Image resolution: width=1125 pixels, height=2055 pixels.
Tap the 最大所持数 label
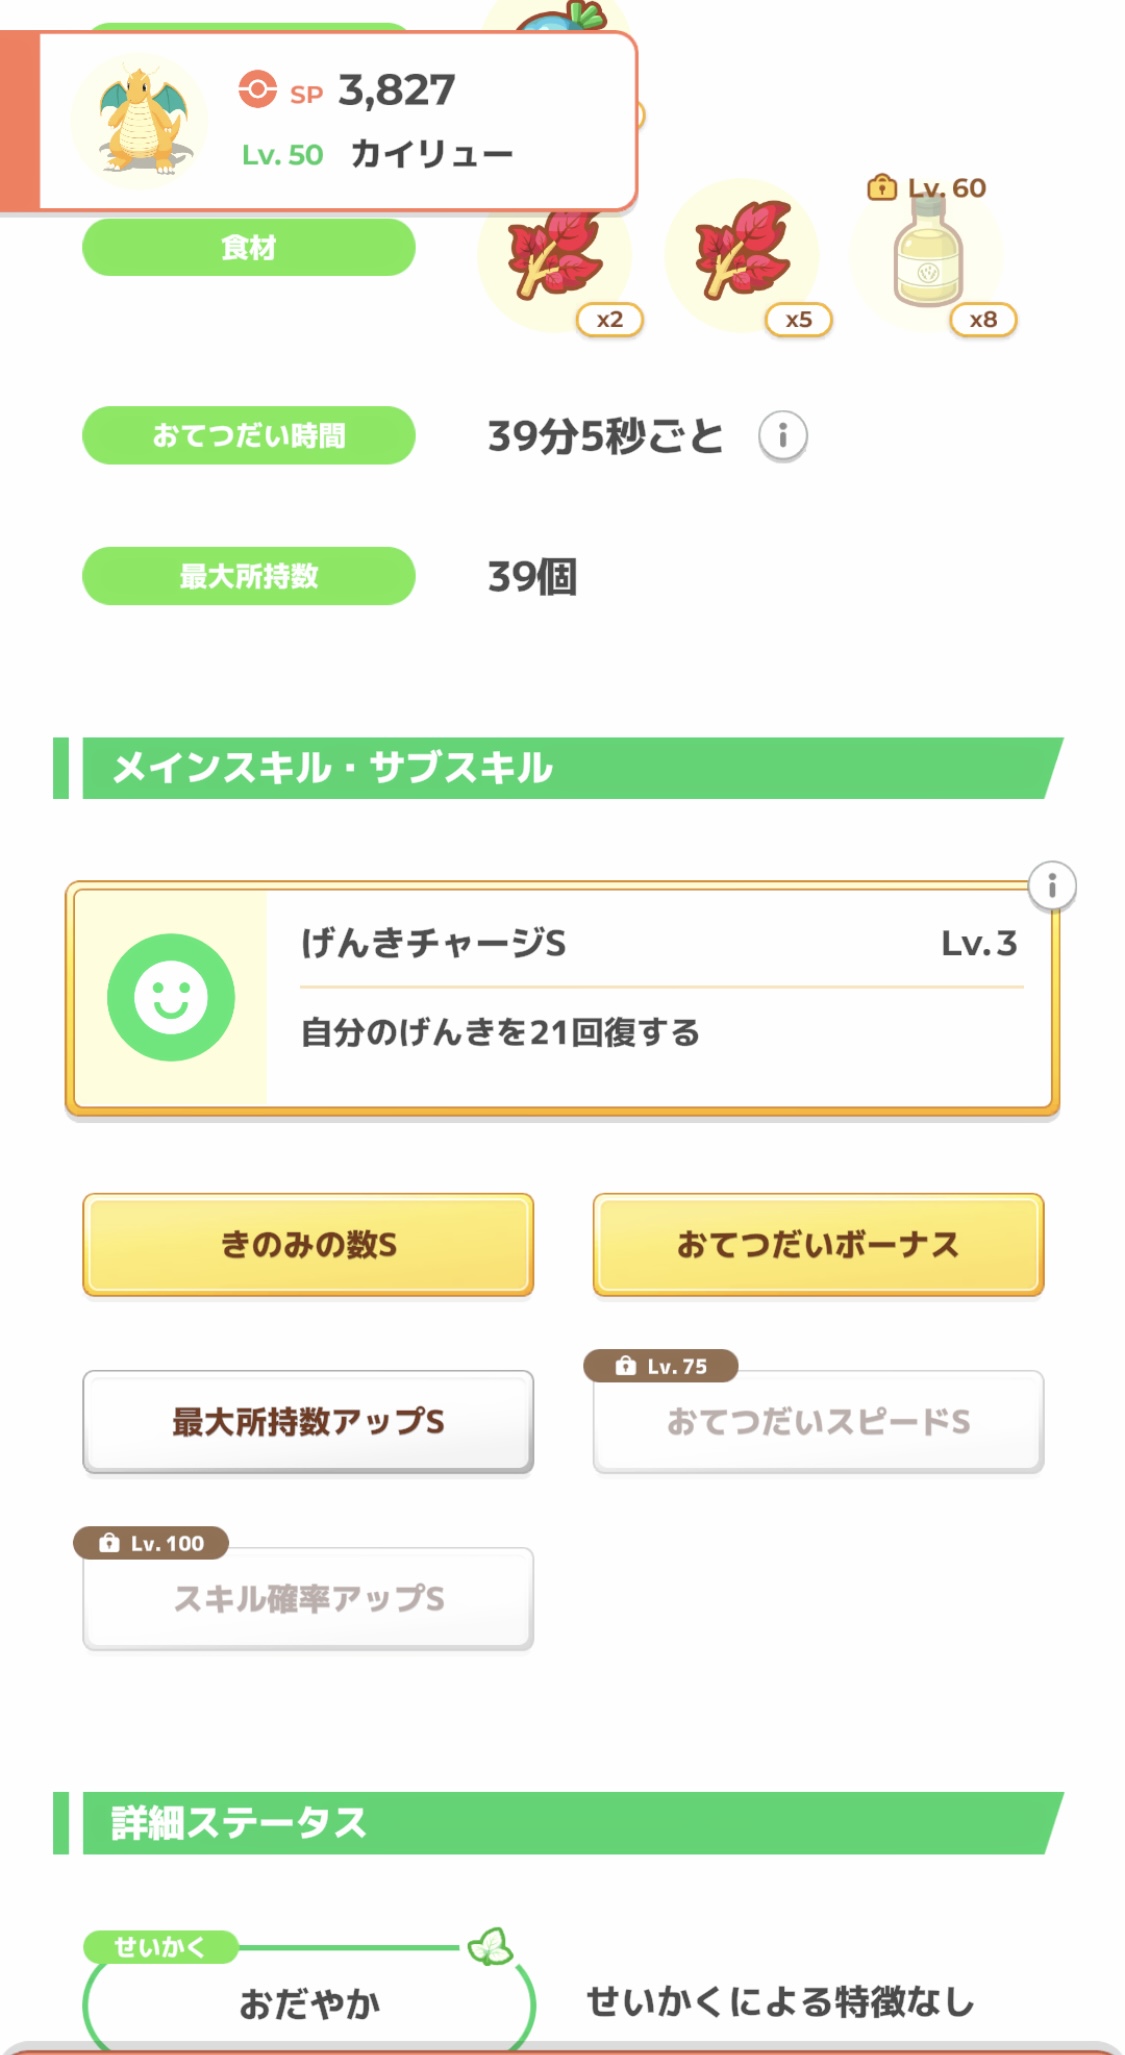[248, 576]
